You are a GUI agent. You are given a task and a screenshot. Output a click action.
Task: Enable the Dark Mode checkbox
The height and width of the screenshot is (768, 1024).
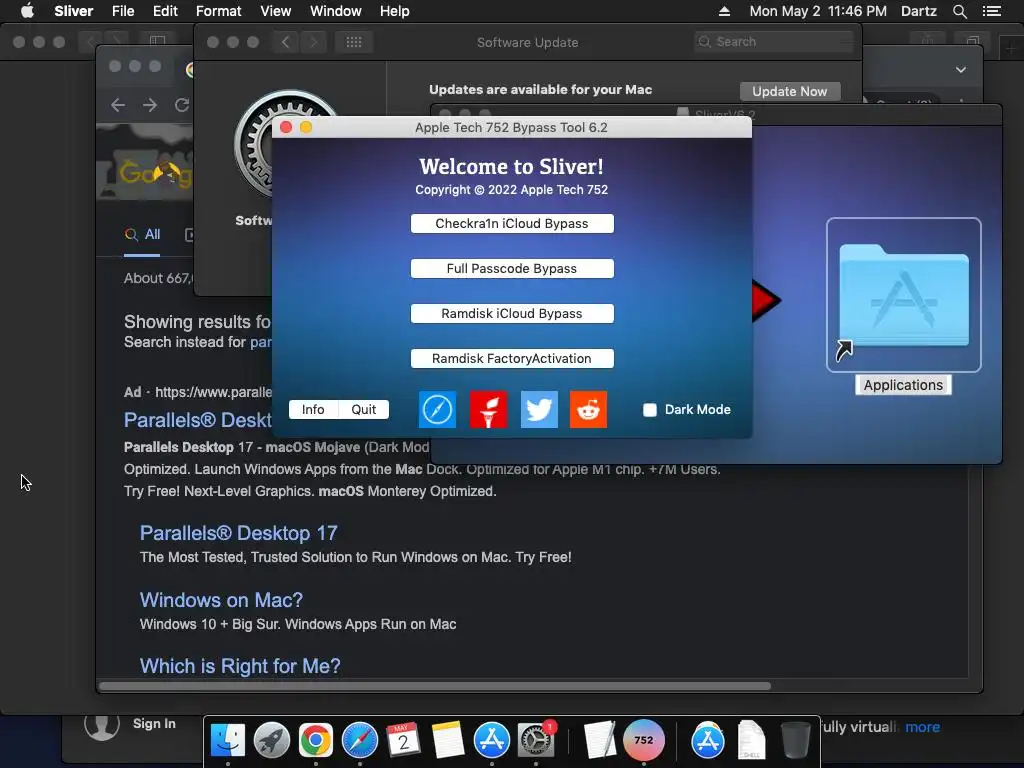pyautogui.click(x=650, y=409)
